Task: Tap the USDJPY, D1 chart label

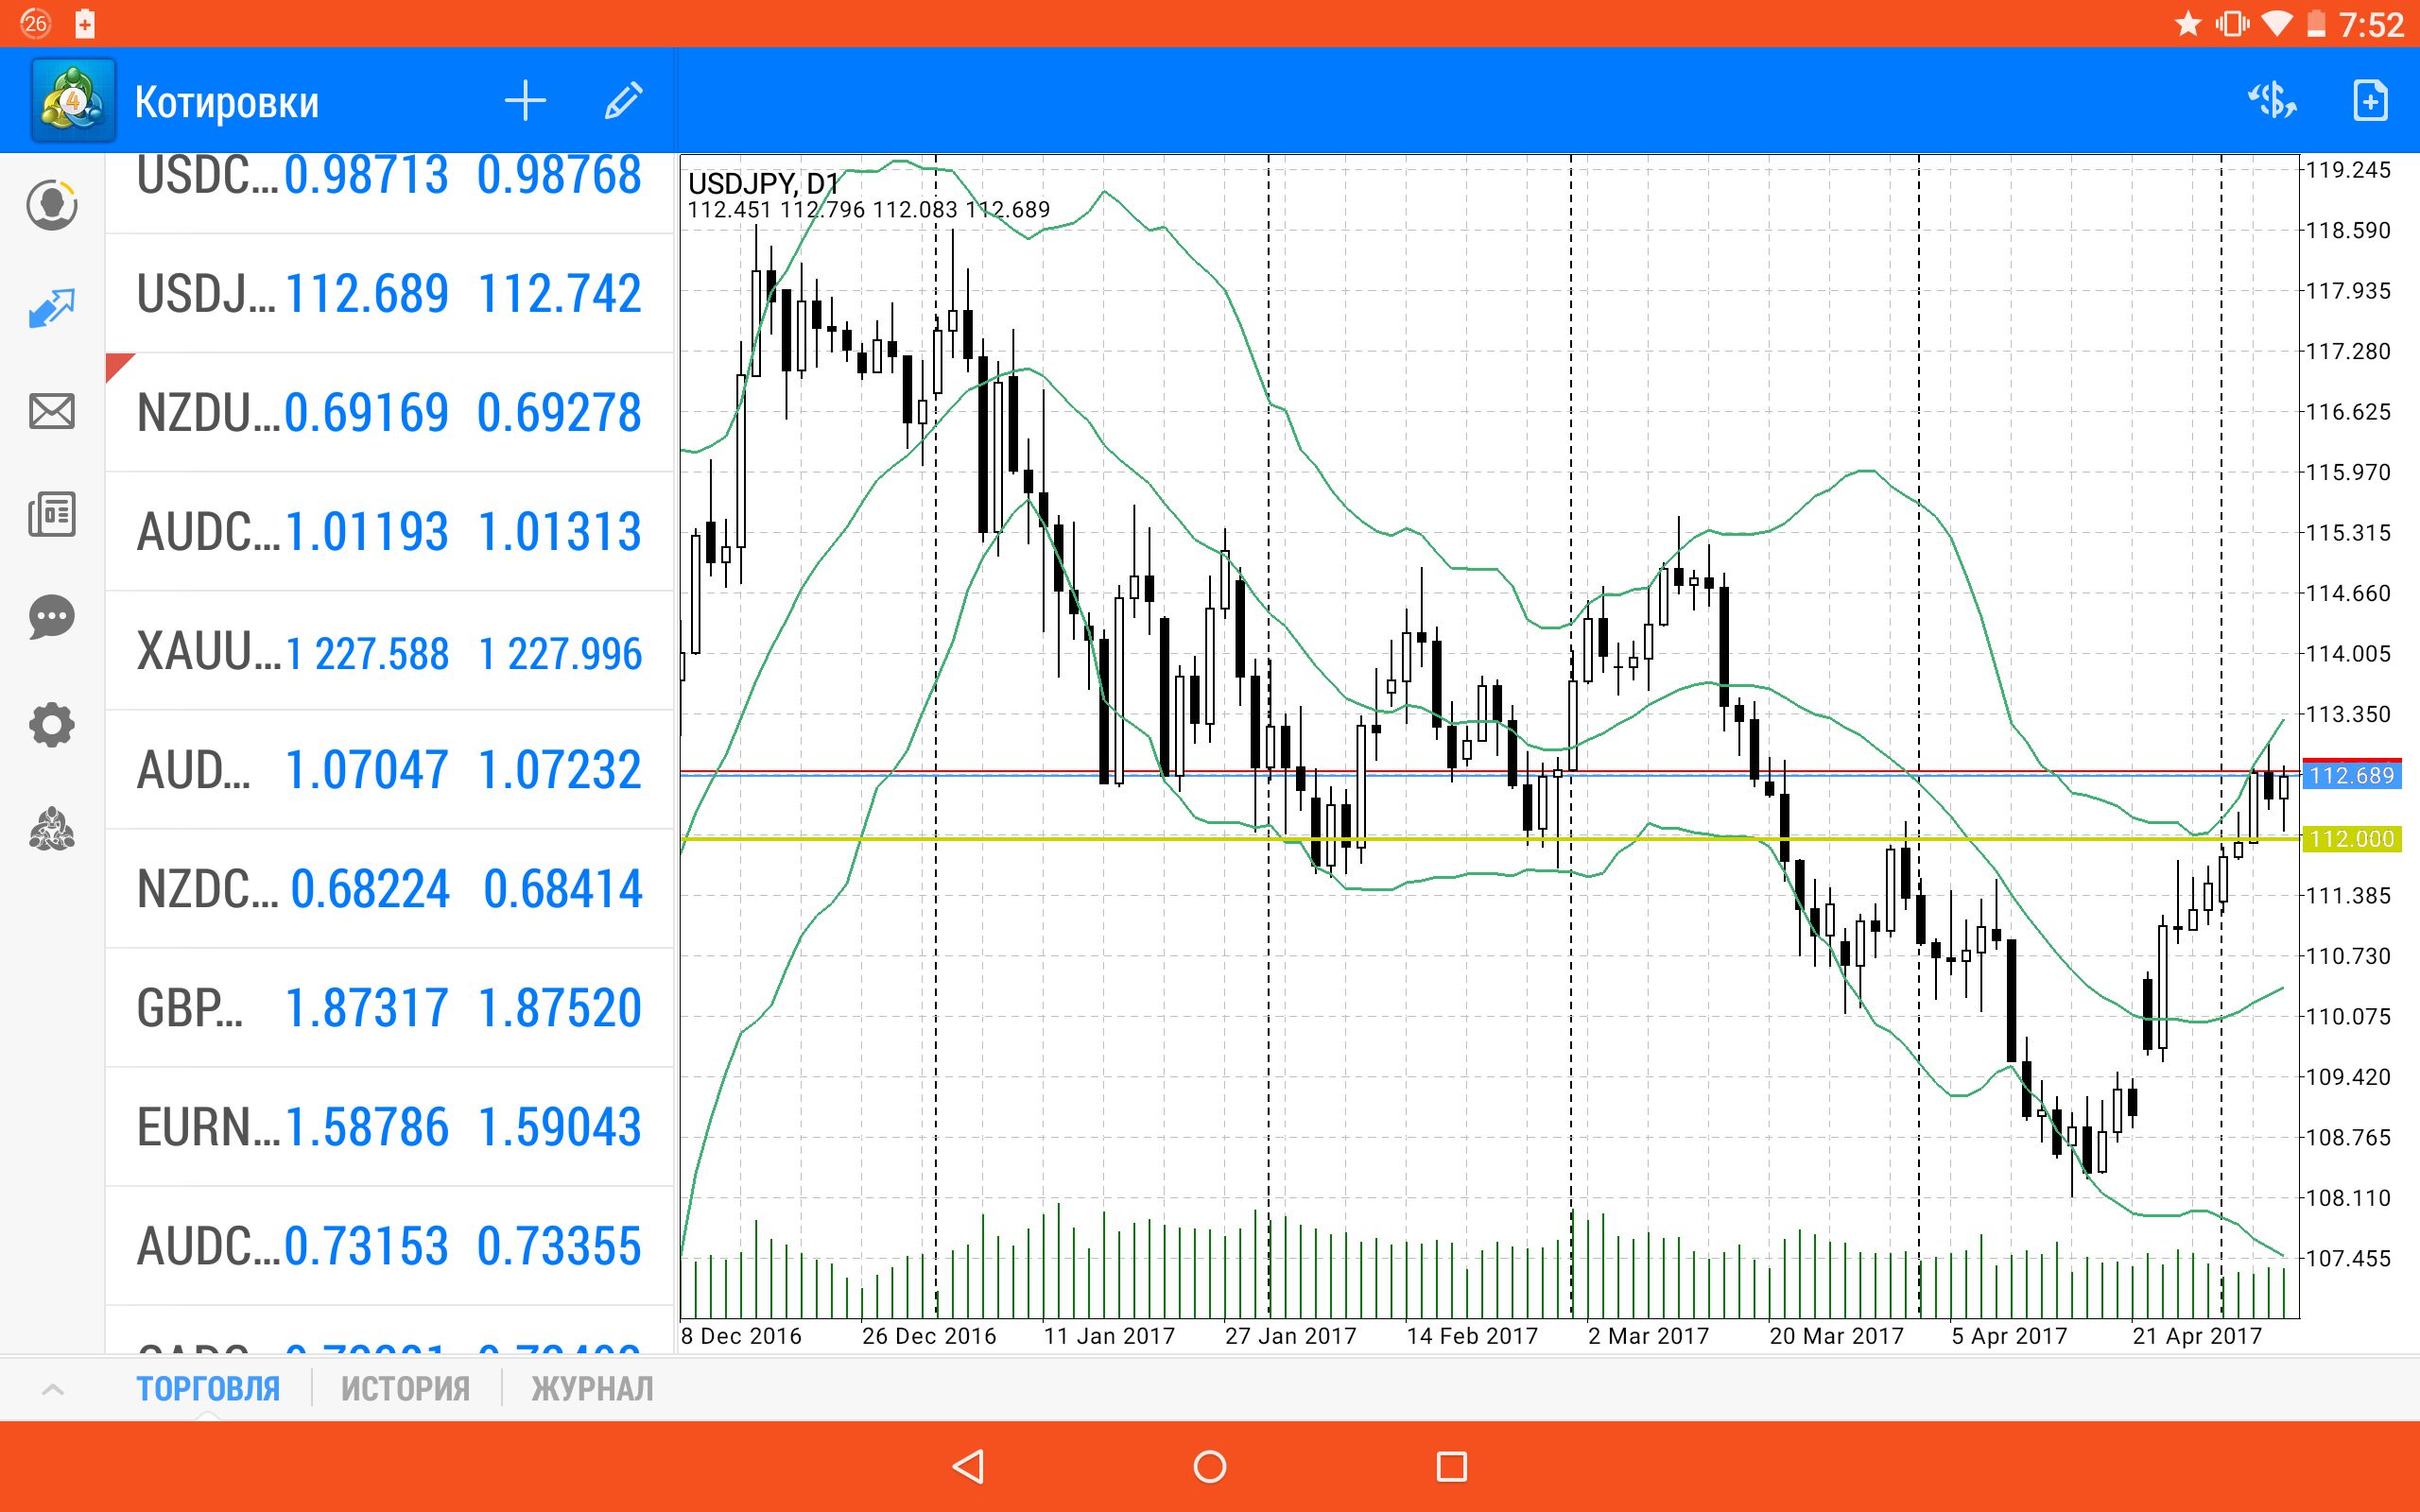Action: click(763, 183)
